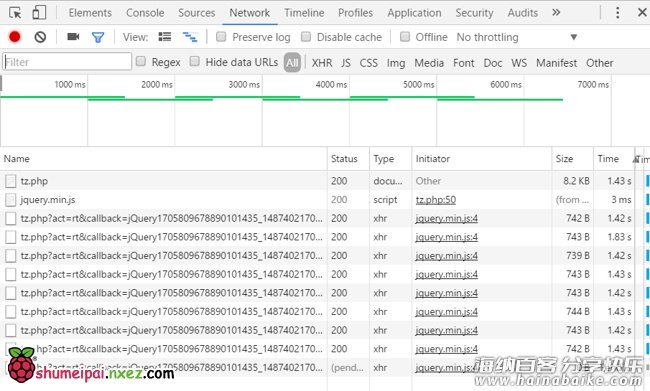
Task: Open jquery.min.js:4 link in the 739 B row
Action: point(446,256)
